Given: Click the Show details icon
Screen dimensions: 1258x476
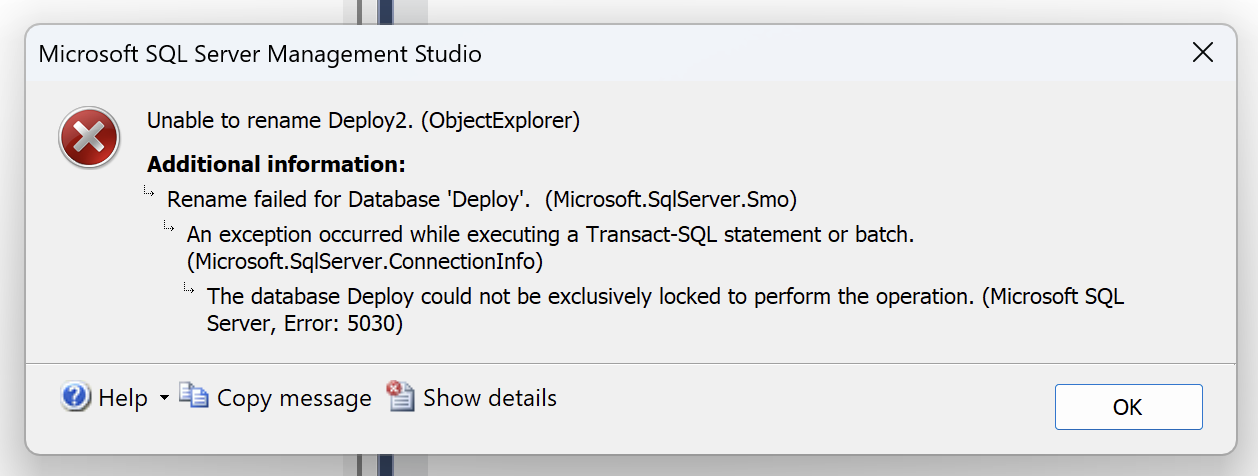Looking at the screenshot, I should point(401,396).
